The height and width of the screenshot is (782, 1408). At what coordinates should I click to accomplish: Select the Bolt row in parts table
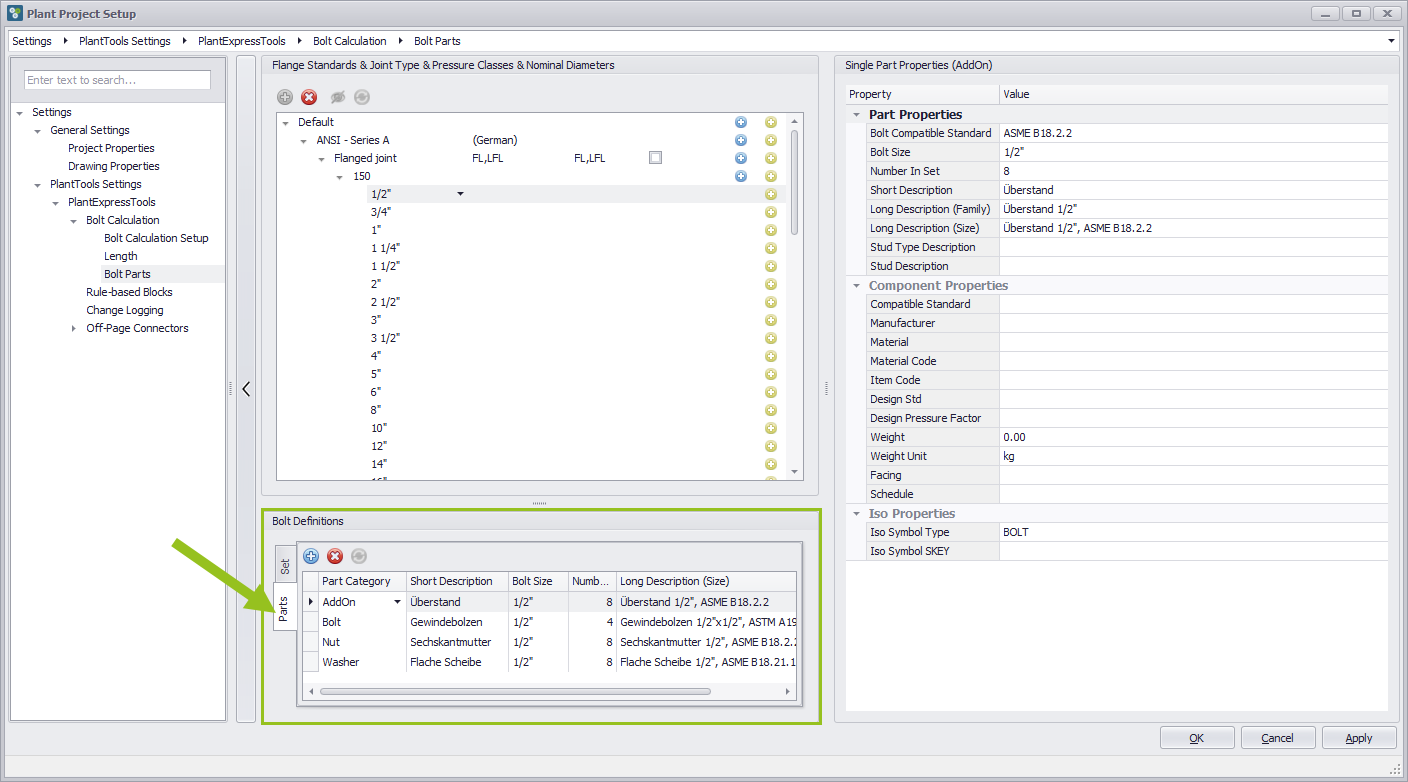pyautogui.click(x=550, y=622)
